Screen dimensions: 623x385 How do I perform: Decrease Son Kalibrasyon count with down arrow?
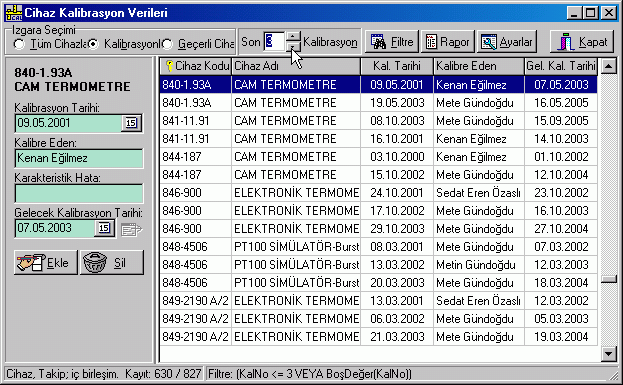click(x=293, y=46)
